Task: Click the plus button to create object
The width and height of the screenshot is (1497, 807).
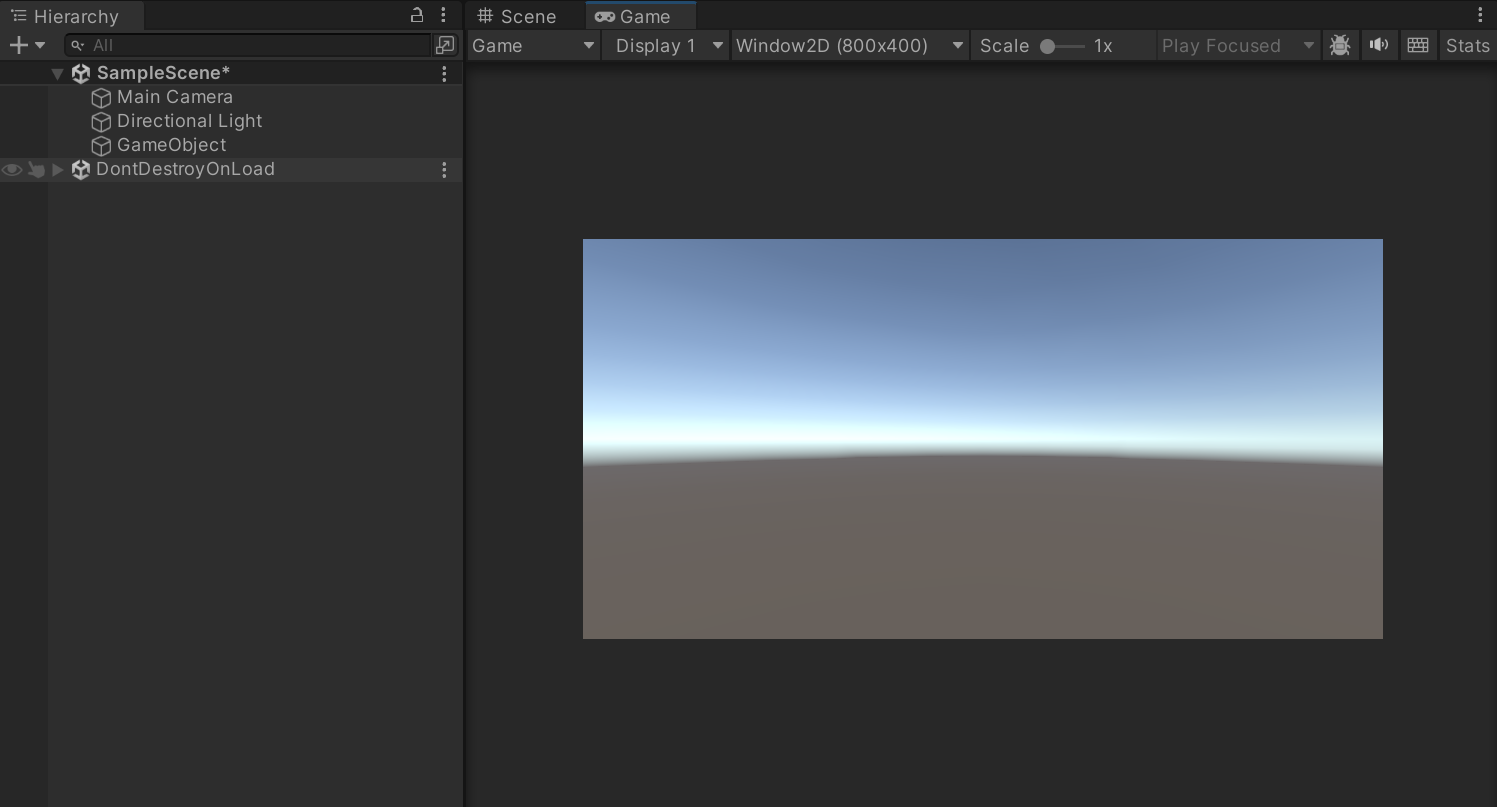Action: [x=18, y=45]
